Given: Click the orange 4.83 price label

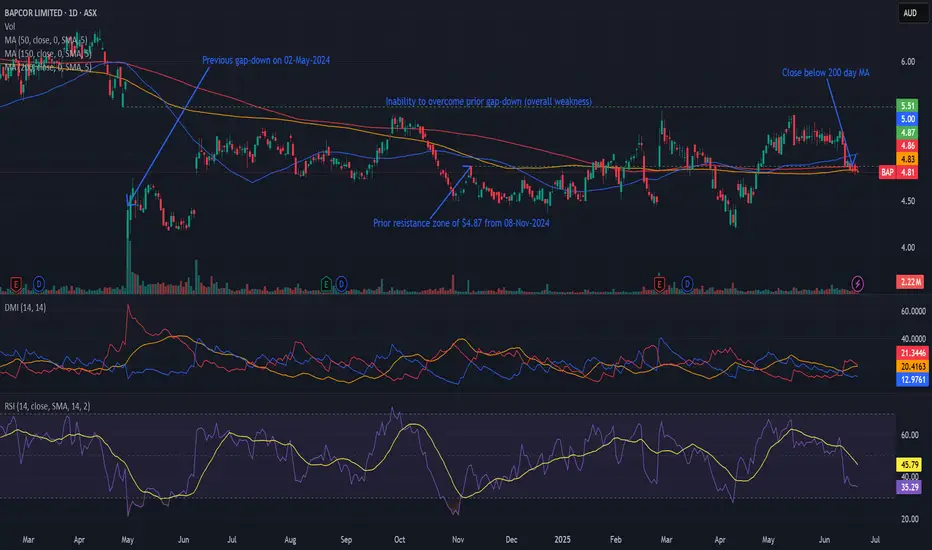Looking at the screenshot, I should click(908, 159).
